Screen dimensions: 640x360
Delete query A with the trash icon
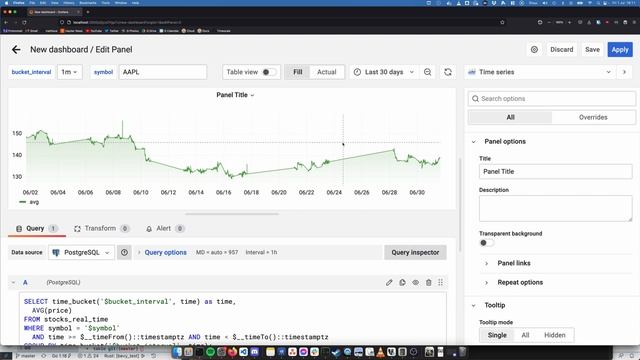429,282
